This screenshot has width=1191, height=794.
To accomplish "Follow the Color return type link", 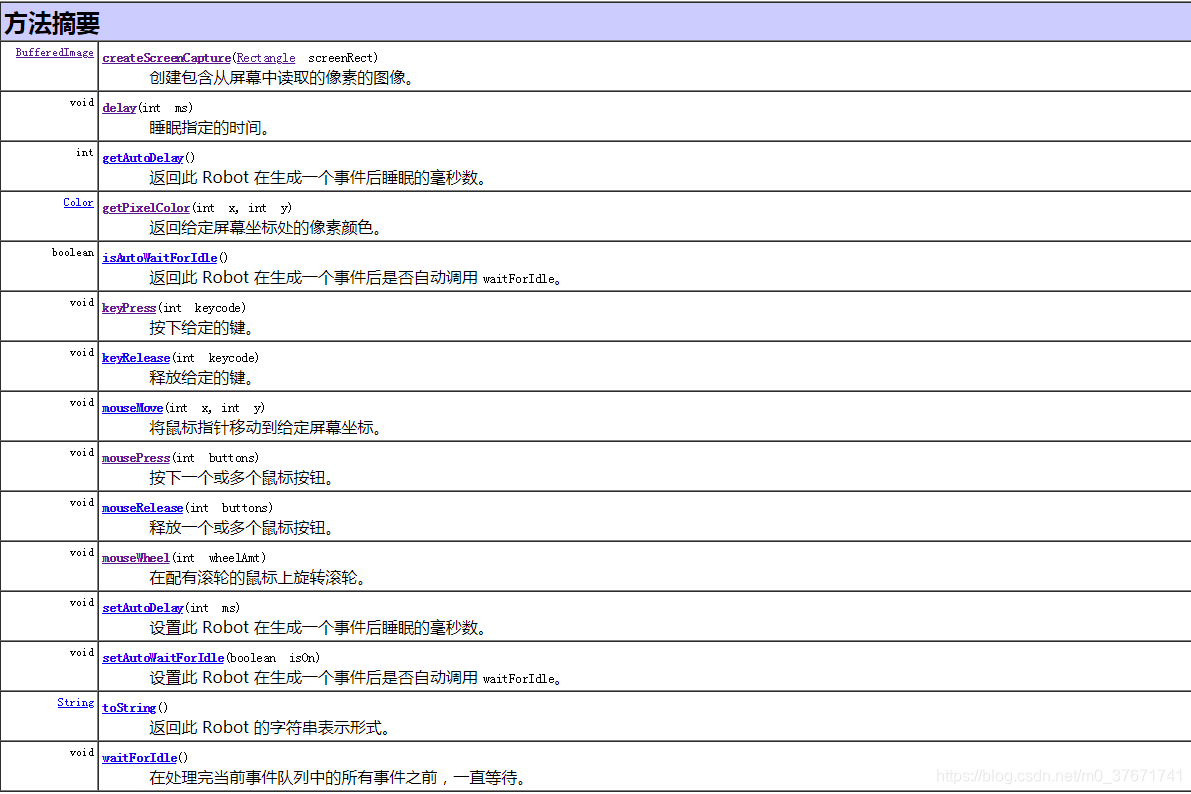I will click(x=78, y=202).
